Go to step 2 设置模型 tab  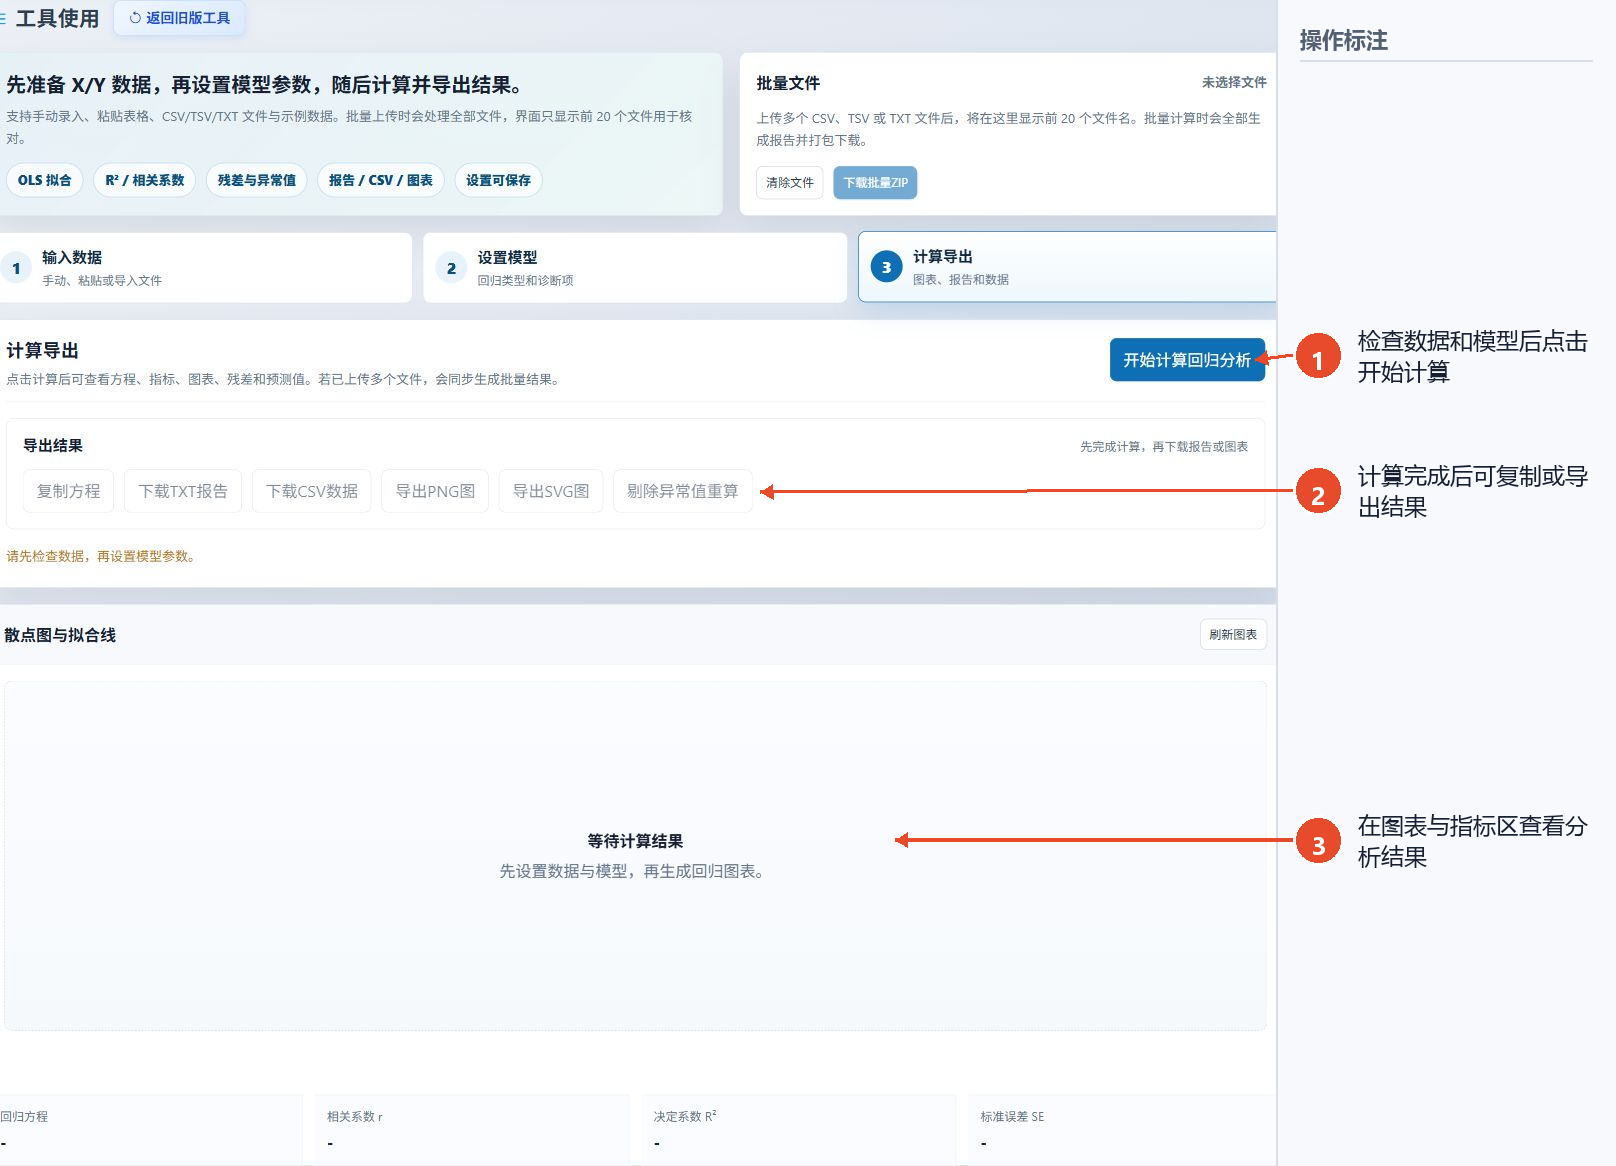coord(634,268)
